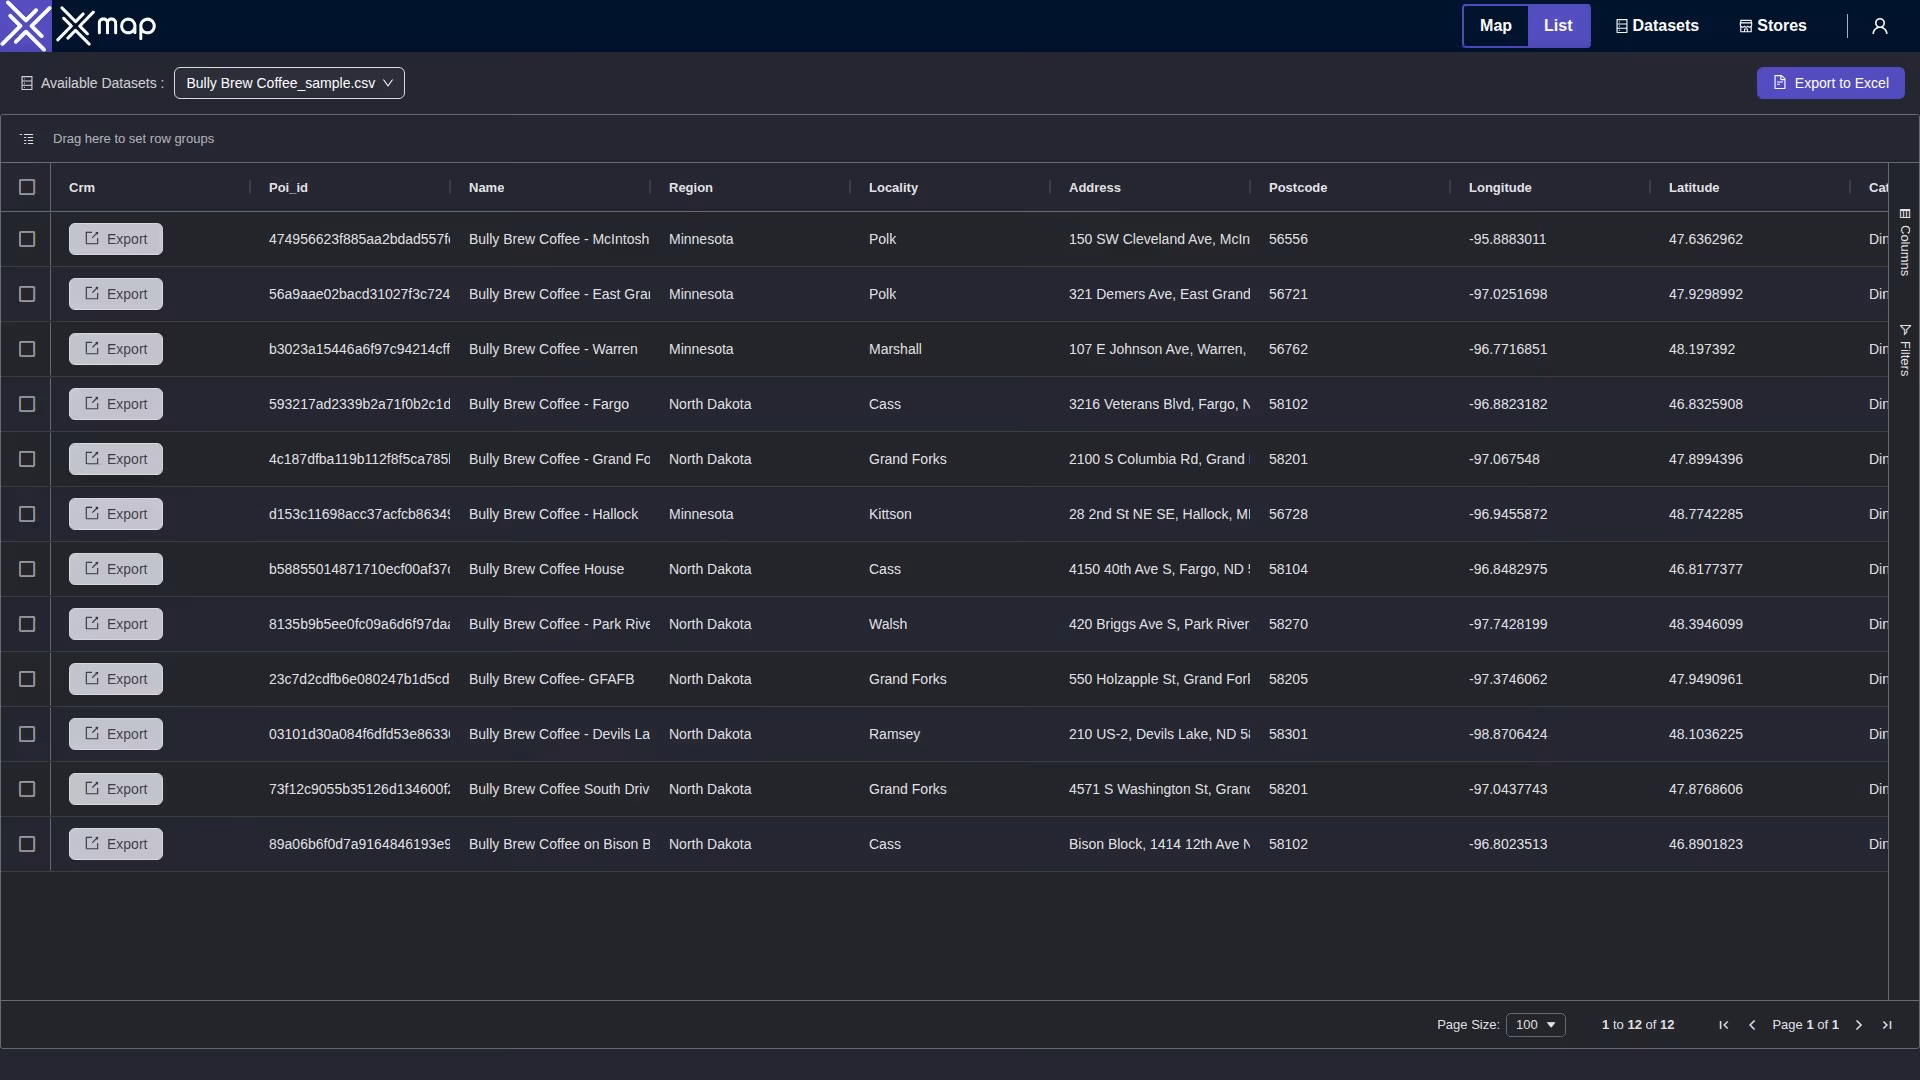
Task: Select latitude cell '46.8901823'
Action: [1706, 844]
